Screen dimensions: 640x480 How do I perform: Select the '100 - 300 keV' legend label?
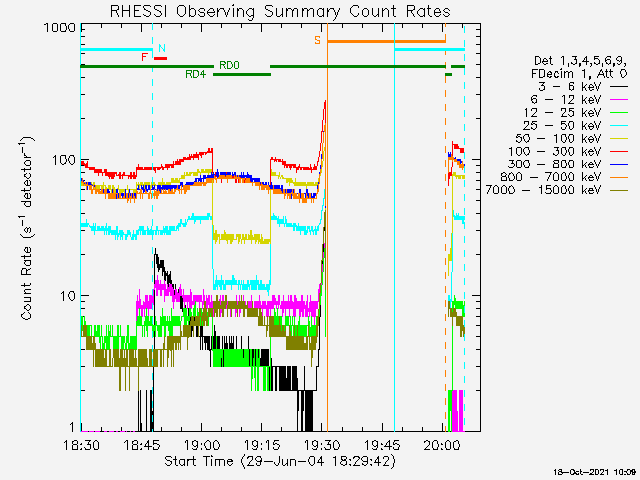coord(555,151)
